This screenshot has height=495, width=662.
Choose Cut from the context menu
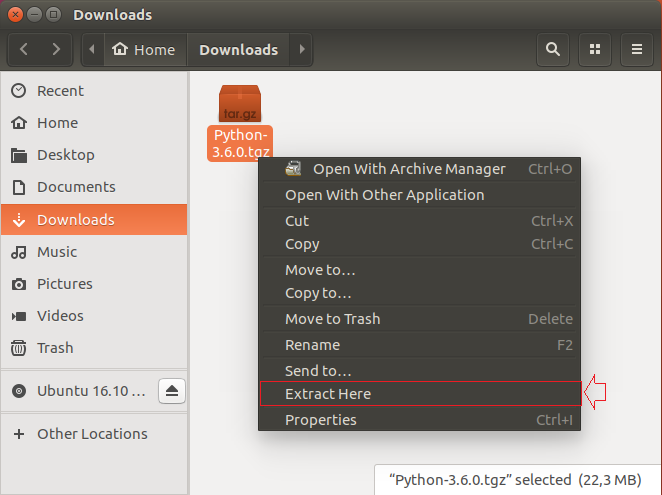point(419,221)
